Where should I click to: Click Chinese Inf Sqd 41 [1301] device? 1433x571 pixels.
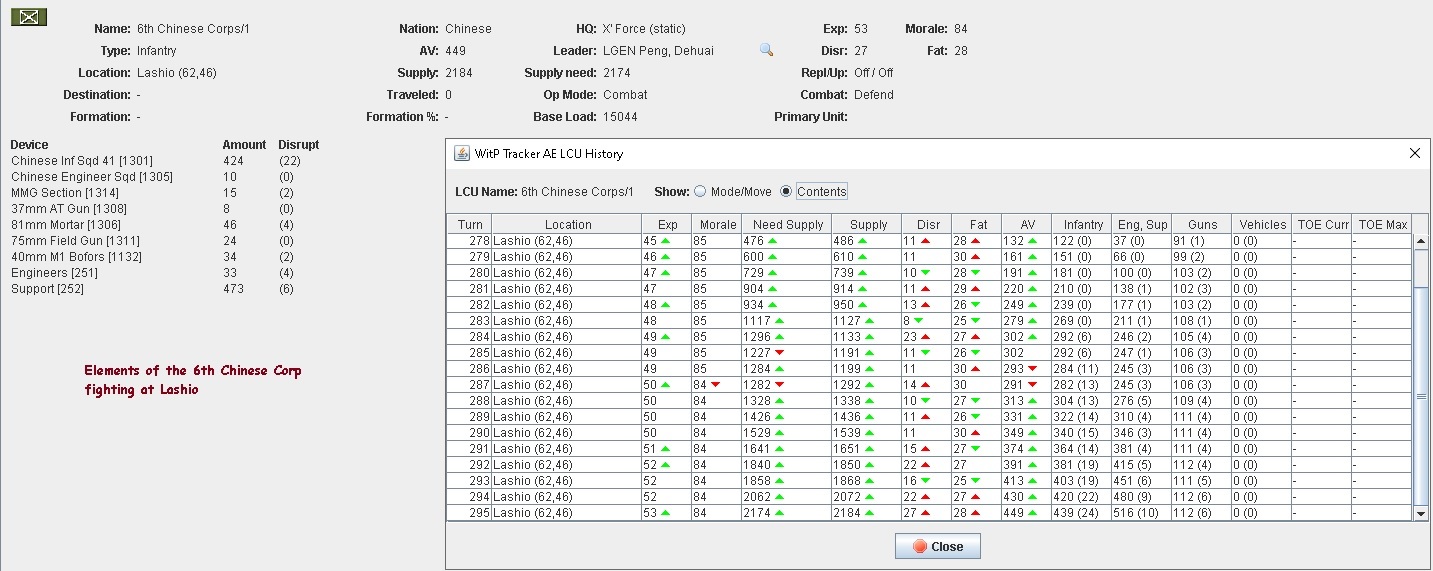82,161
